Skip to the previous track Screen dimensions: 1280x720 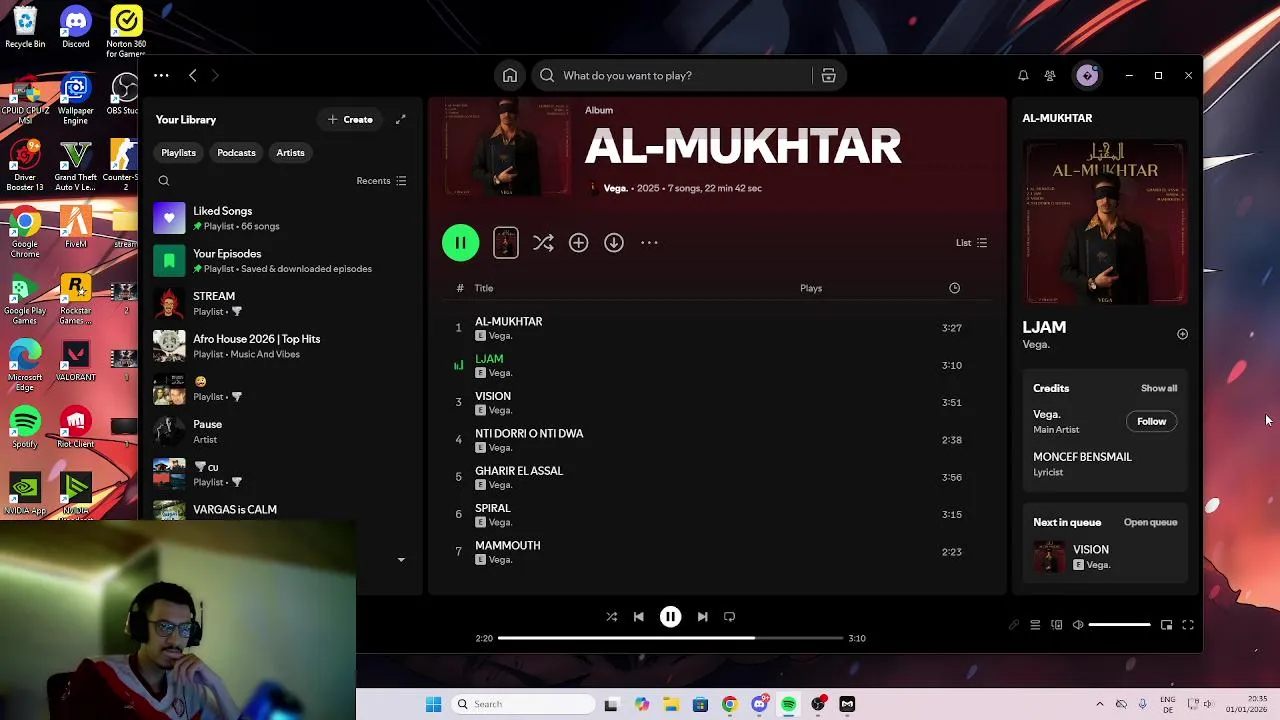tap(638, 617)
